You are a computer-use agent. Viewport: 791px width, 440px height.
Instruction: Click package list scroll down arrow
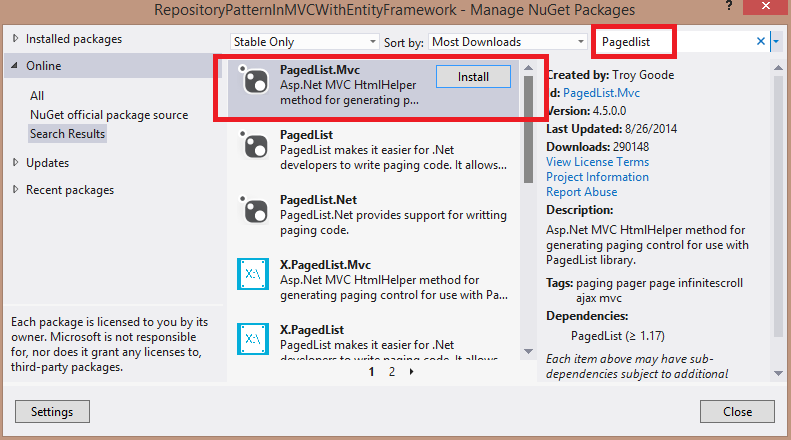click(x=528, y=351)
